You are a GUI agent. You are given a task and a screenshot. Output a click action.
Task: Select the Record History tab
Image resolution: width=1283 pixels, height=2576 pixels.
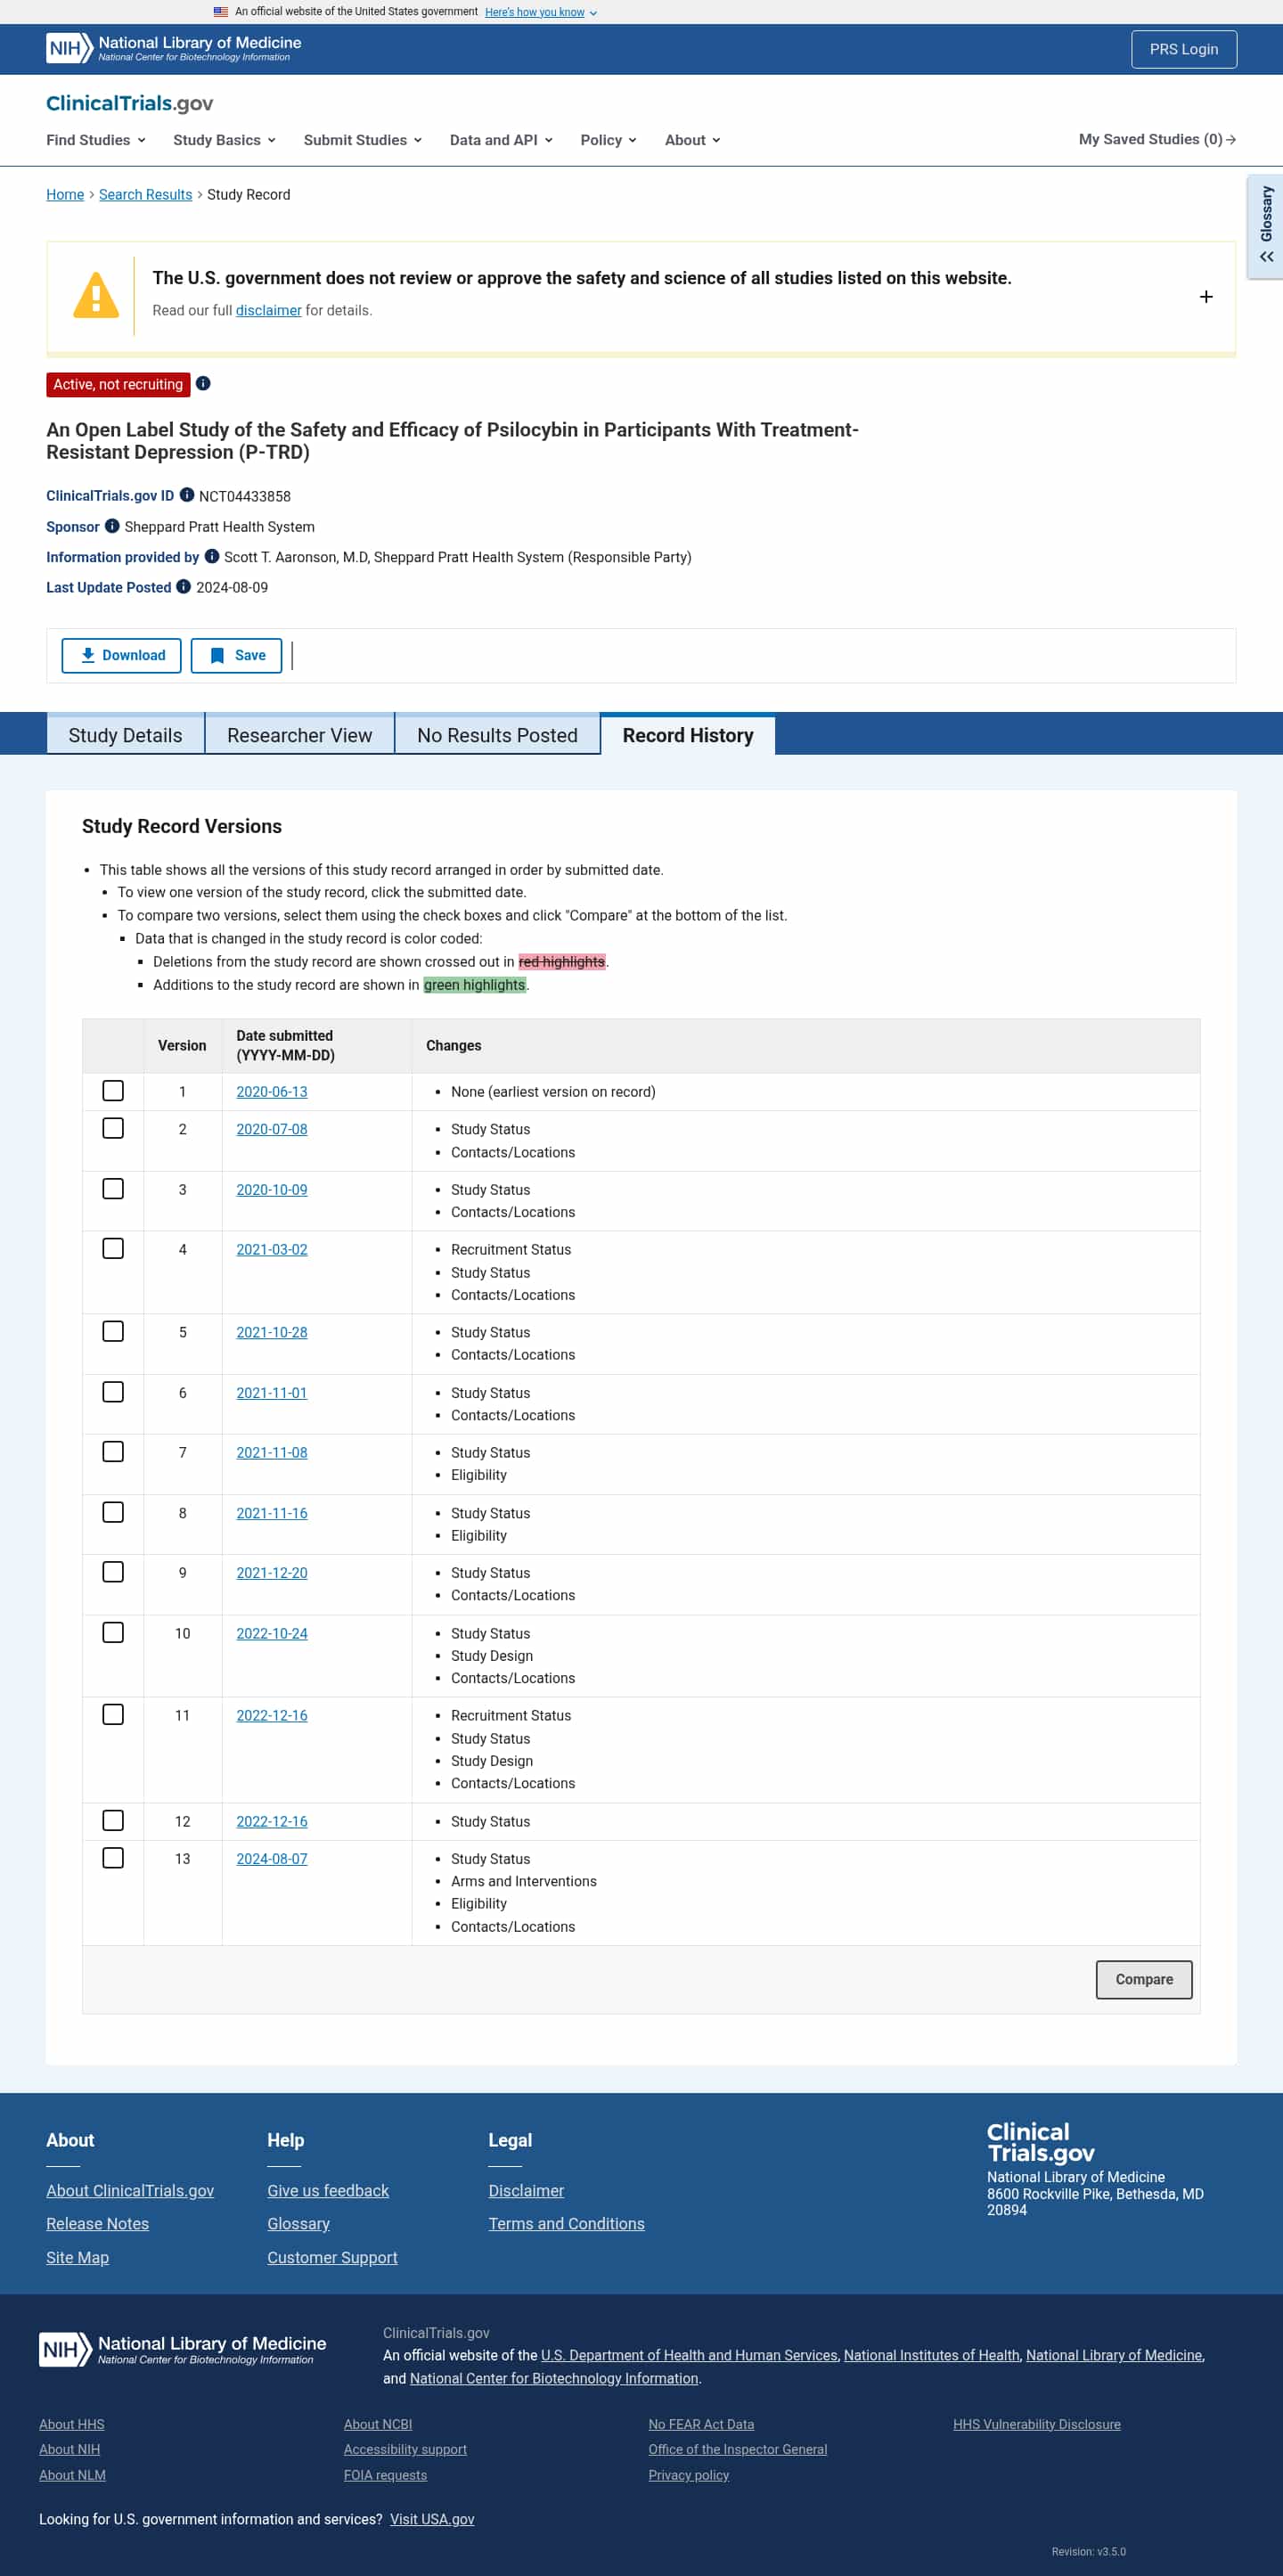click(688, 735)
